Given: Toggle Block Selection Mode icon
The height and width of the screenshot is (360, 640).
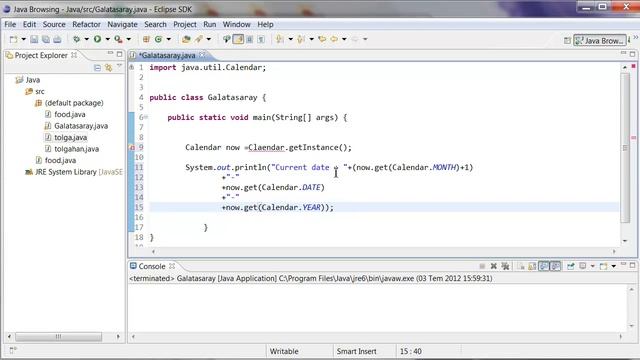Looking at the screenshot, I should (x=250, y=39).
